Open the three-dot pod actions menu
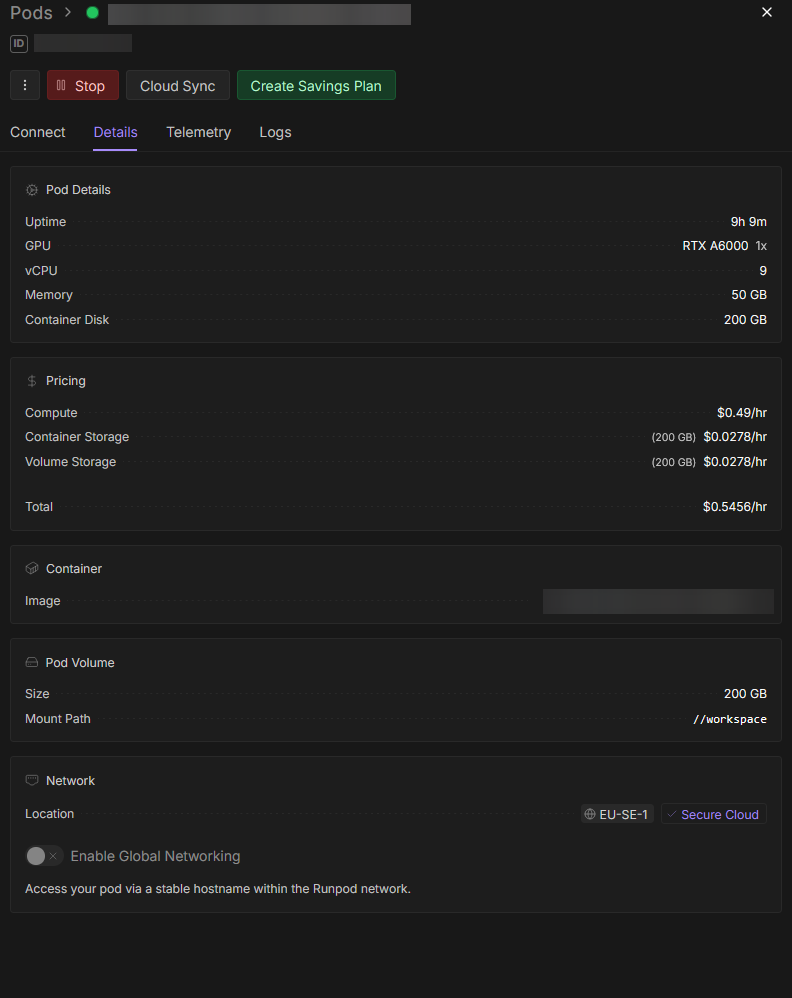 [25, 85]
